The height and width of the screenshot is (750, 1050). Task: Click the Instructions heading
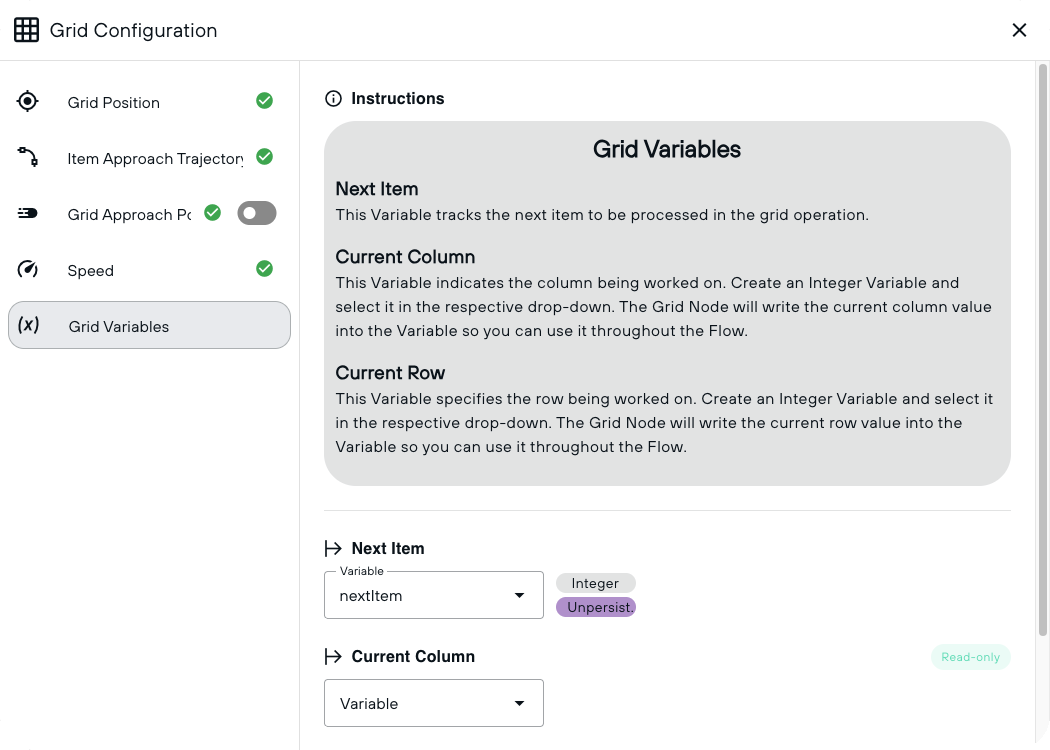(398, 98)
